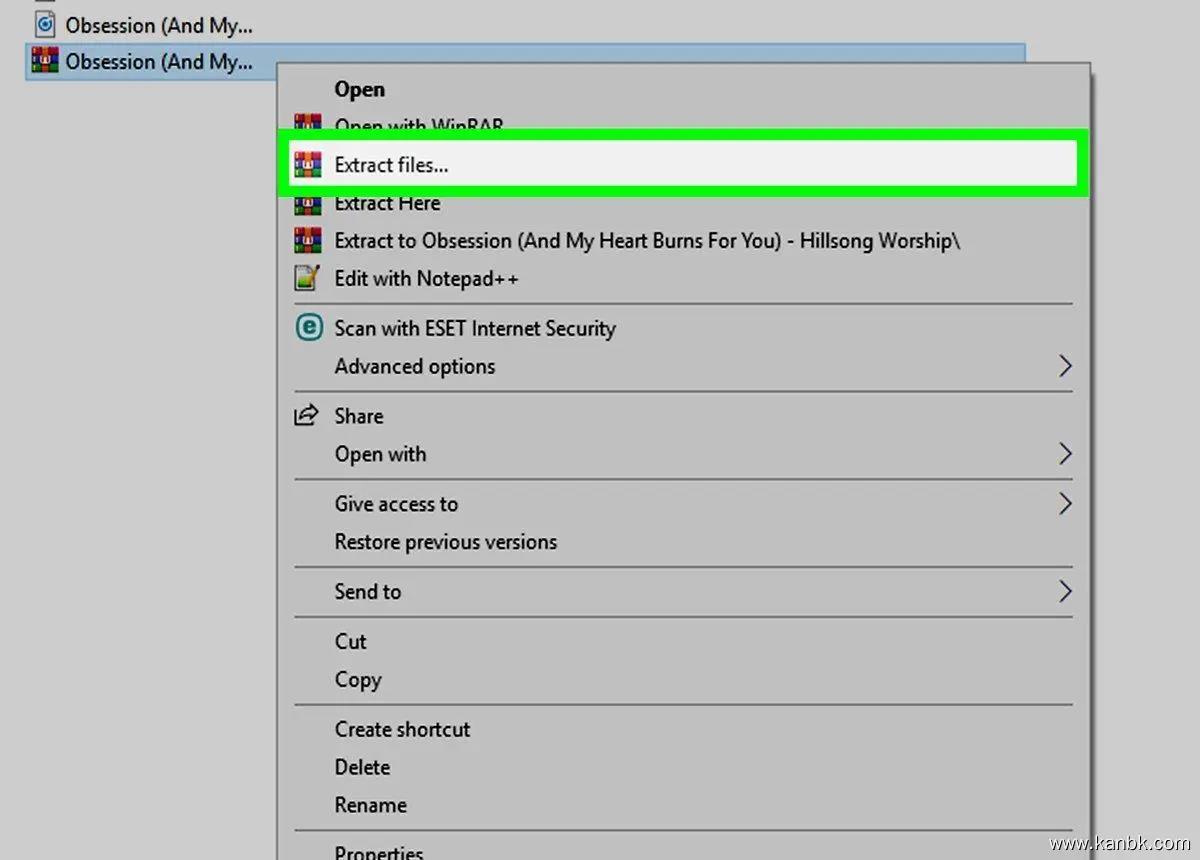Viewport: 1200px width, 860px height.
Task: Select Restore previous versions
Action: pos(445,542)
